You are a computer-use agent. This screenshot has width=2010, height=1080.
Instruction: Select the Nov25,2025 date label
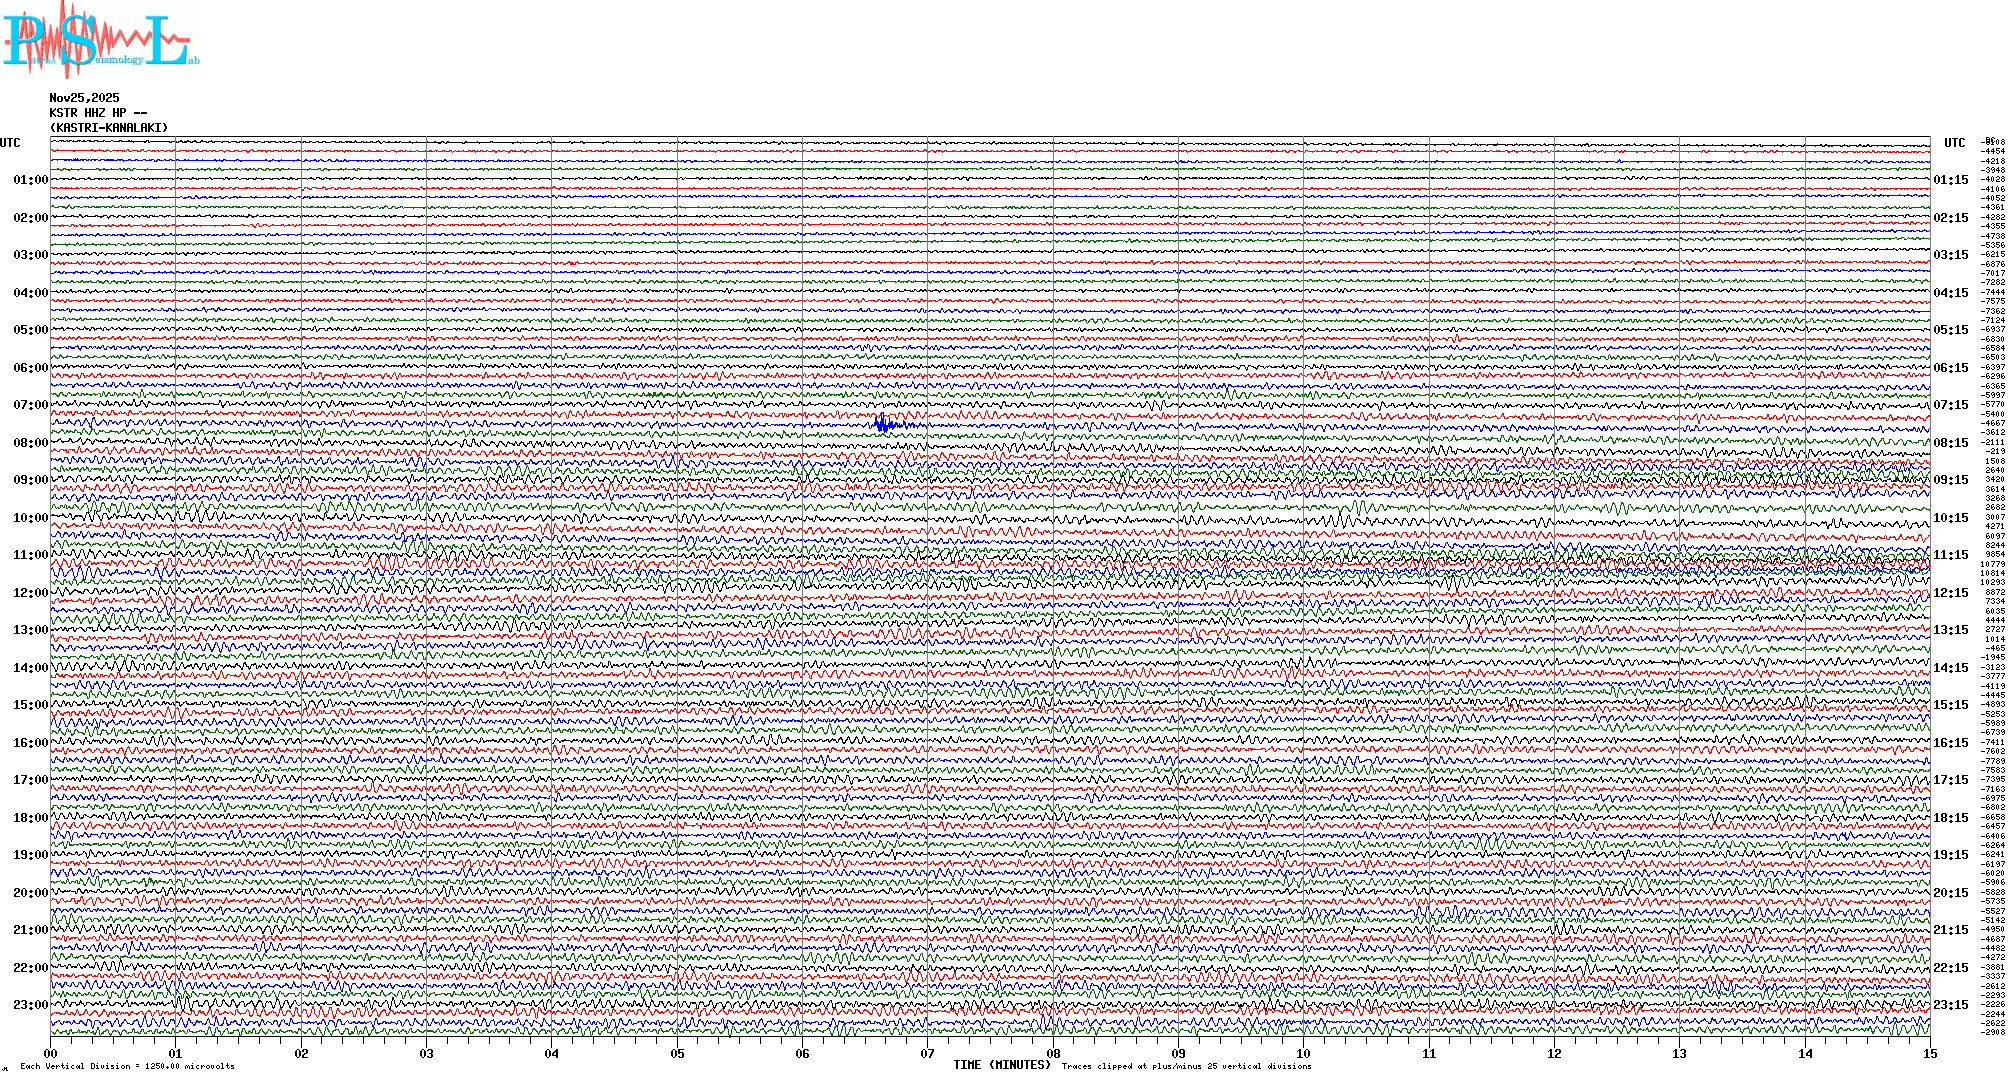(84, 98)
